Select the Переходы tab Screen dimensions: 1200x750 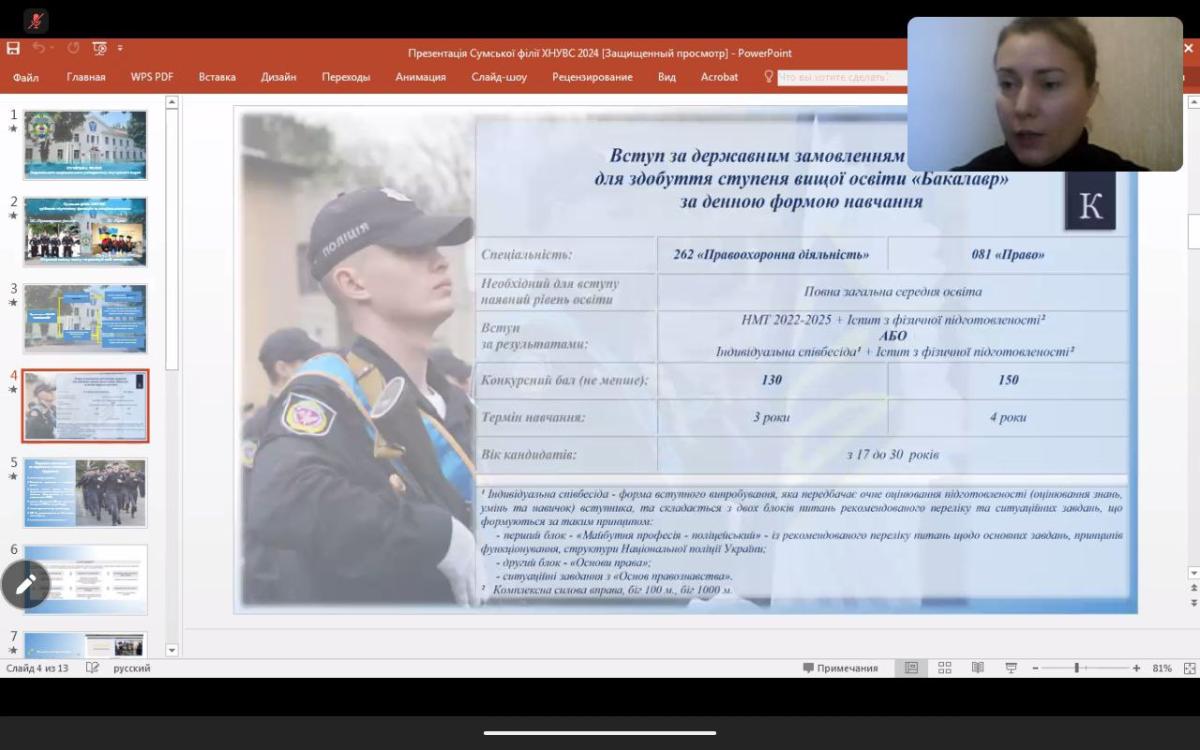pos(346,77)
